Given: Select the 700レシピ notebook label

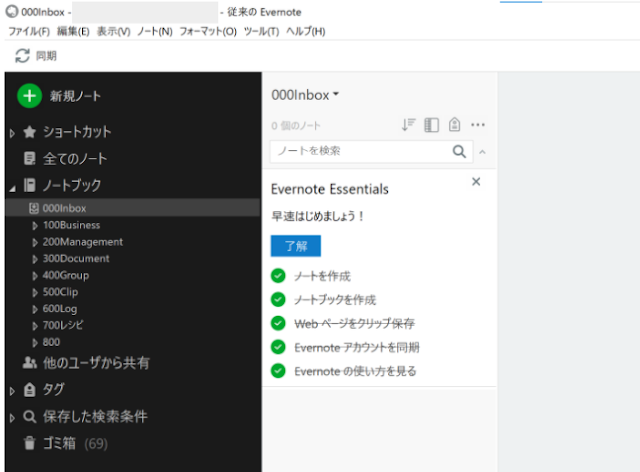Looking at the screenshot, I should [x=63, y=325].
